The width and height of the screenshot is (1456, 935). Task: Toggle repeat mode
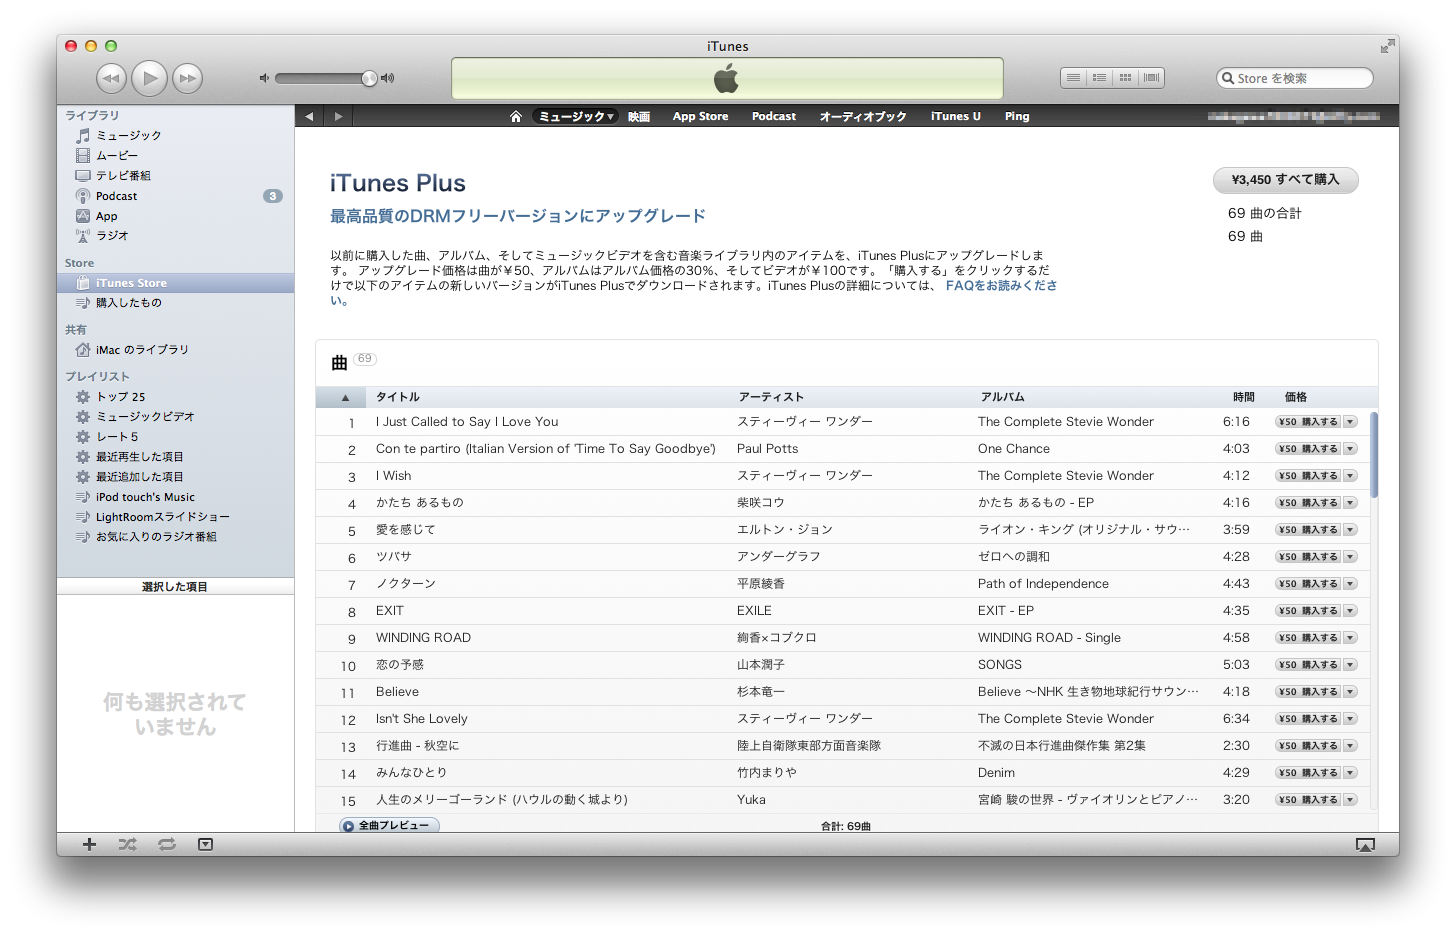point(167,844)
